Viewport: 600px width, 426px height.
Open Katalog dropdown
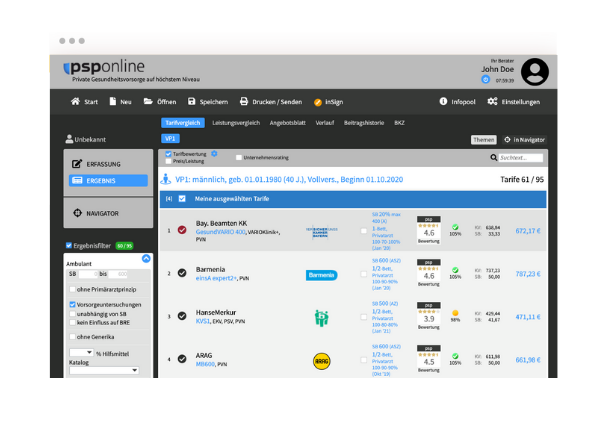coord(104,370)
